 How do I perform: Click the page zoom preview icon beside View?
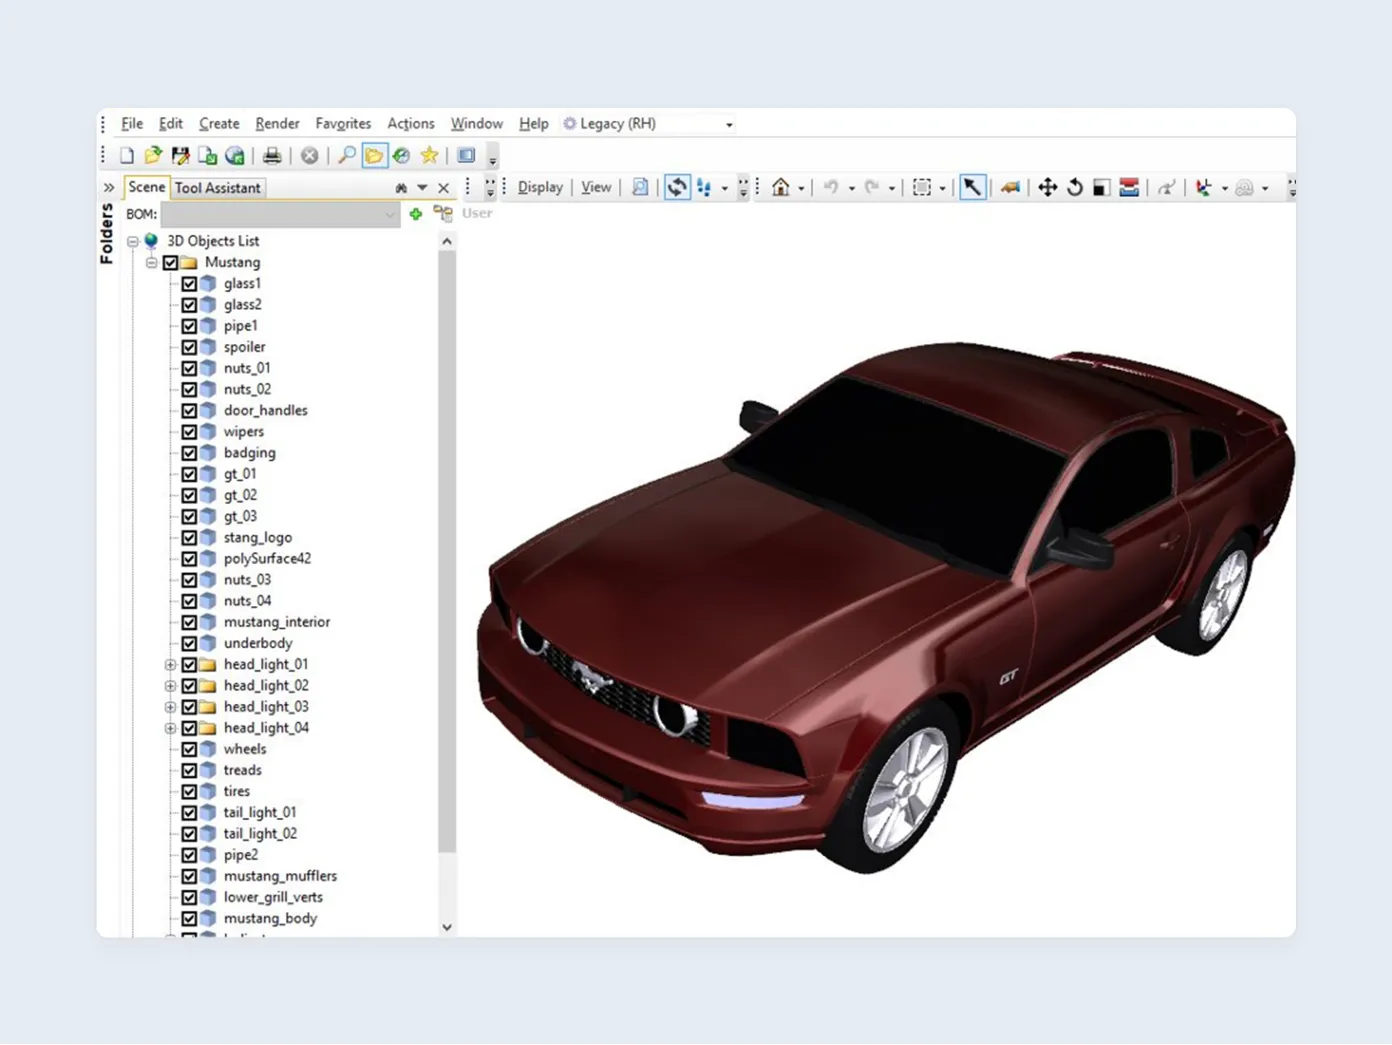[640, 187]
